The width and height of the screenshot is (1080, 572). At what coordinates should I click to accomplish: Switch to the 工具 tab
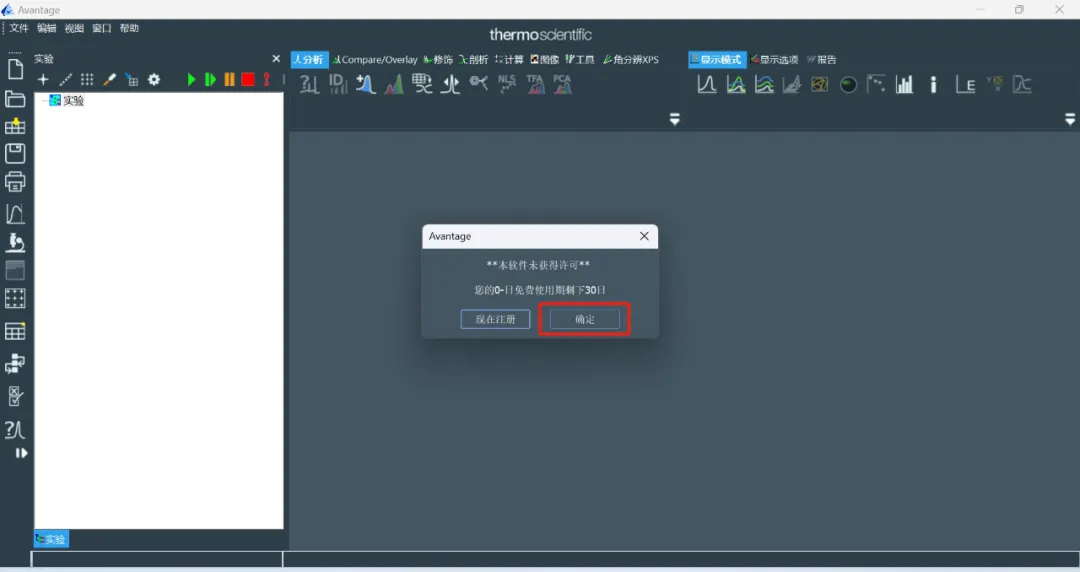pyautogui.click(x=580, y=59)
